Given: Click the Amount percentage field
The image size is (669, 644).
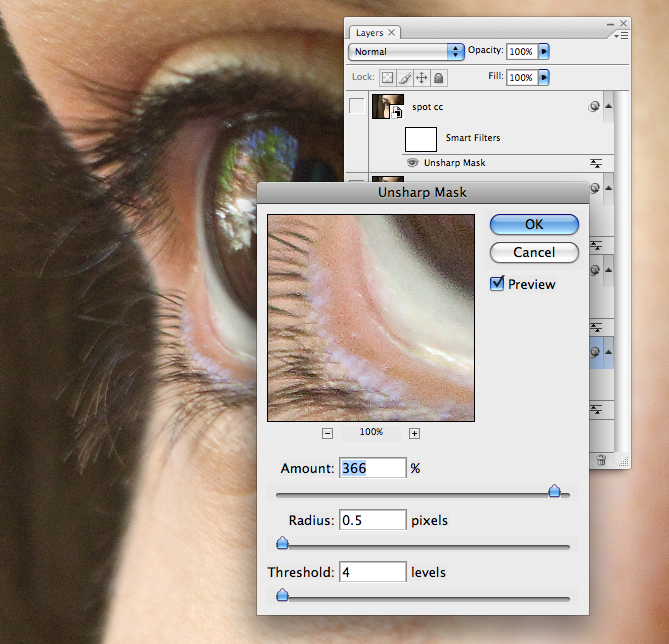Looking at the screenshot, I should coord(372,468).
